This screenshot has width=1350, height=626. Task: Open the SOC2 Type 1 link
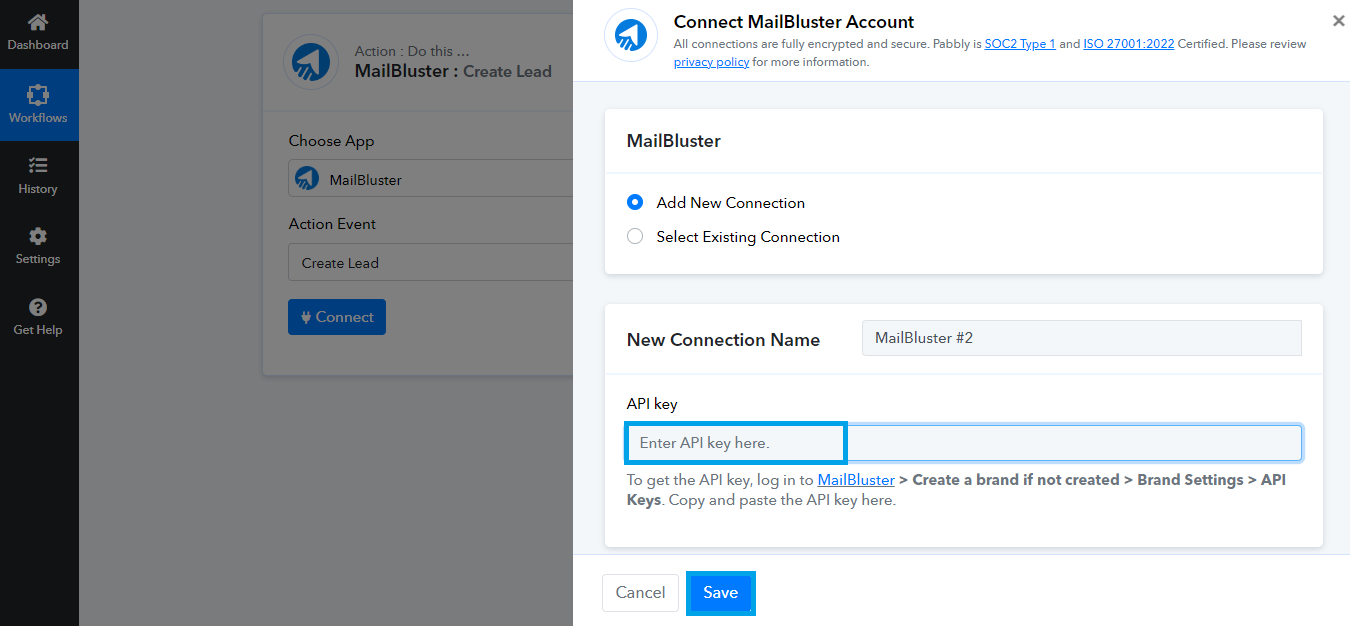pos(1020,44)
